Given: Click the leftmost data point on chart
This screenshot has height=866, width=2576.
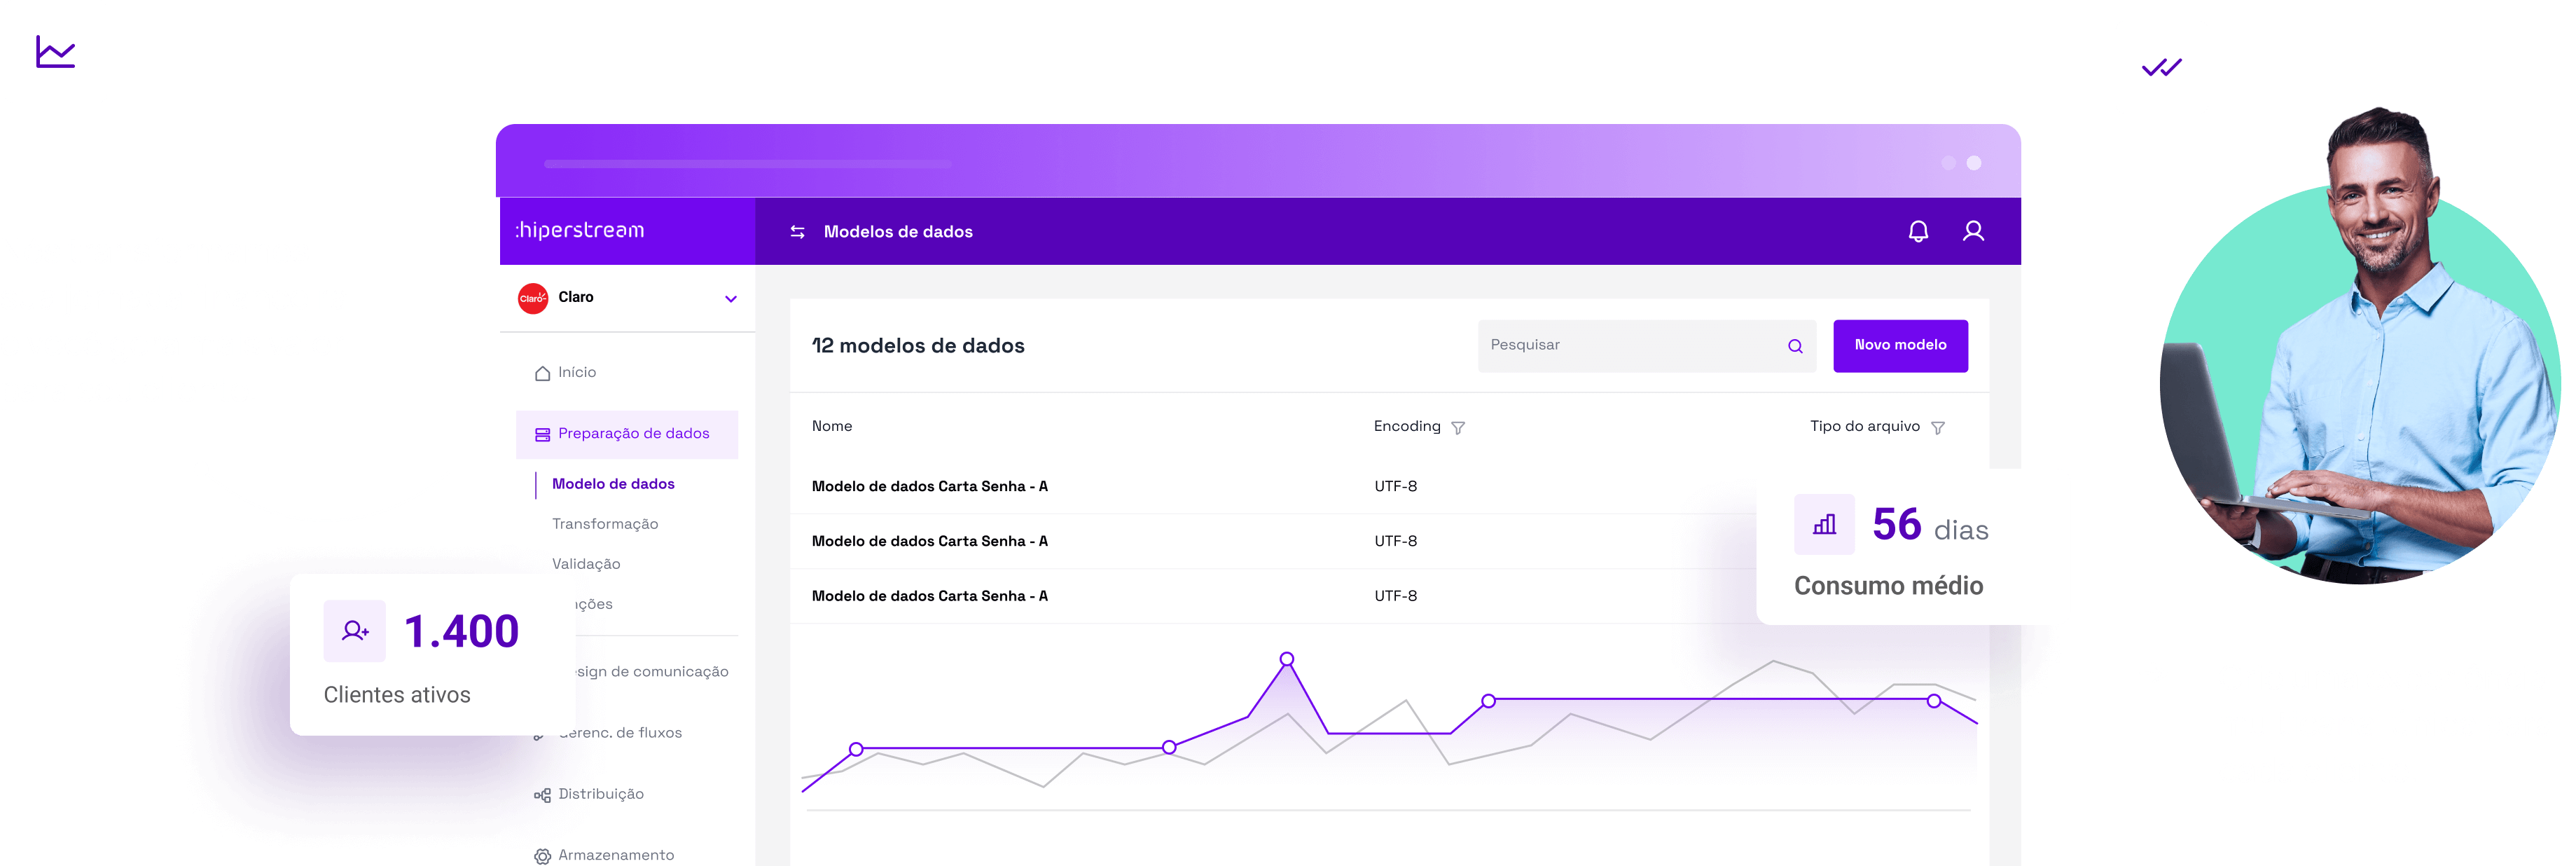Looking at the screenshot, I should [856, 749].
